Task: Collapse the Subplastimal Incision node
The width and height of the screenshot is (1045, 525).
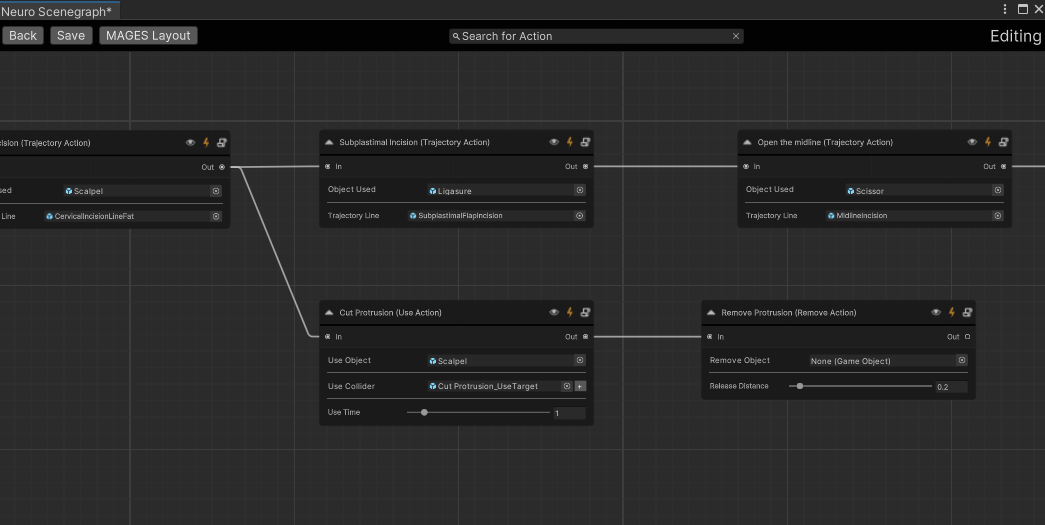Action: (x=329, y=142)
